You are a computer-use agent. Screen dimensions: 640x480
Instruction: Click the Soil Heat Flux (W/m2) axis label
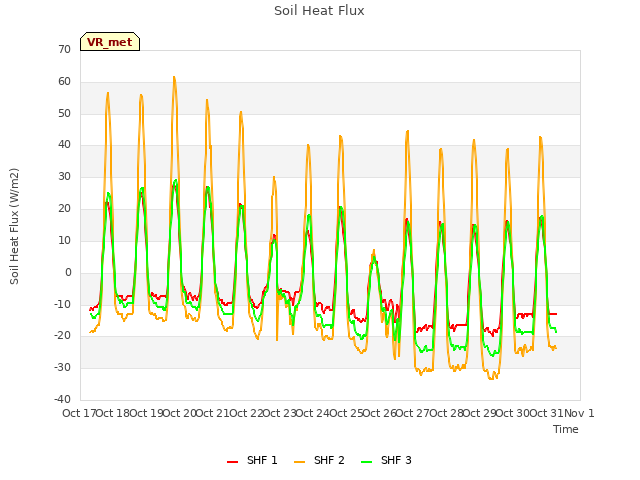coord(14,226)
